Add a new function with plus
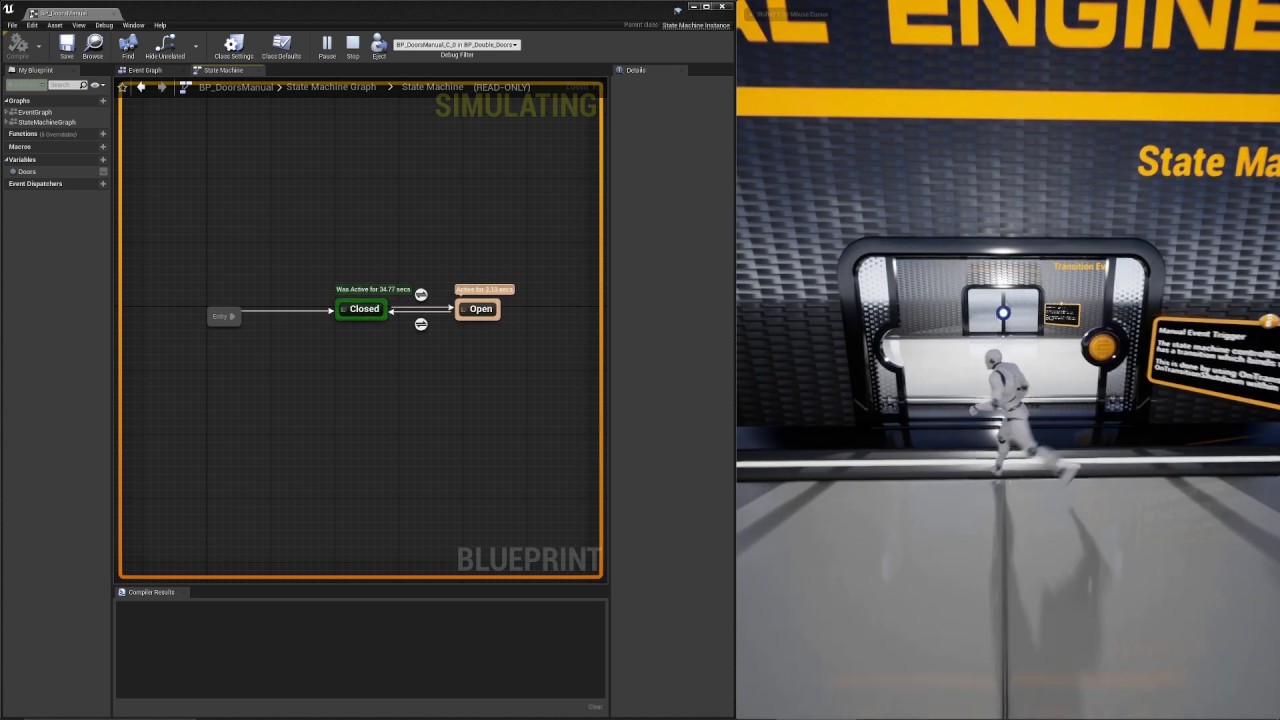The height and width of the screenshot is (720, 1280). (102, 134)
